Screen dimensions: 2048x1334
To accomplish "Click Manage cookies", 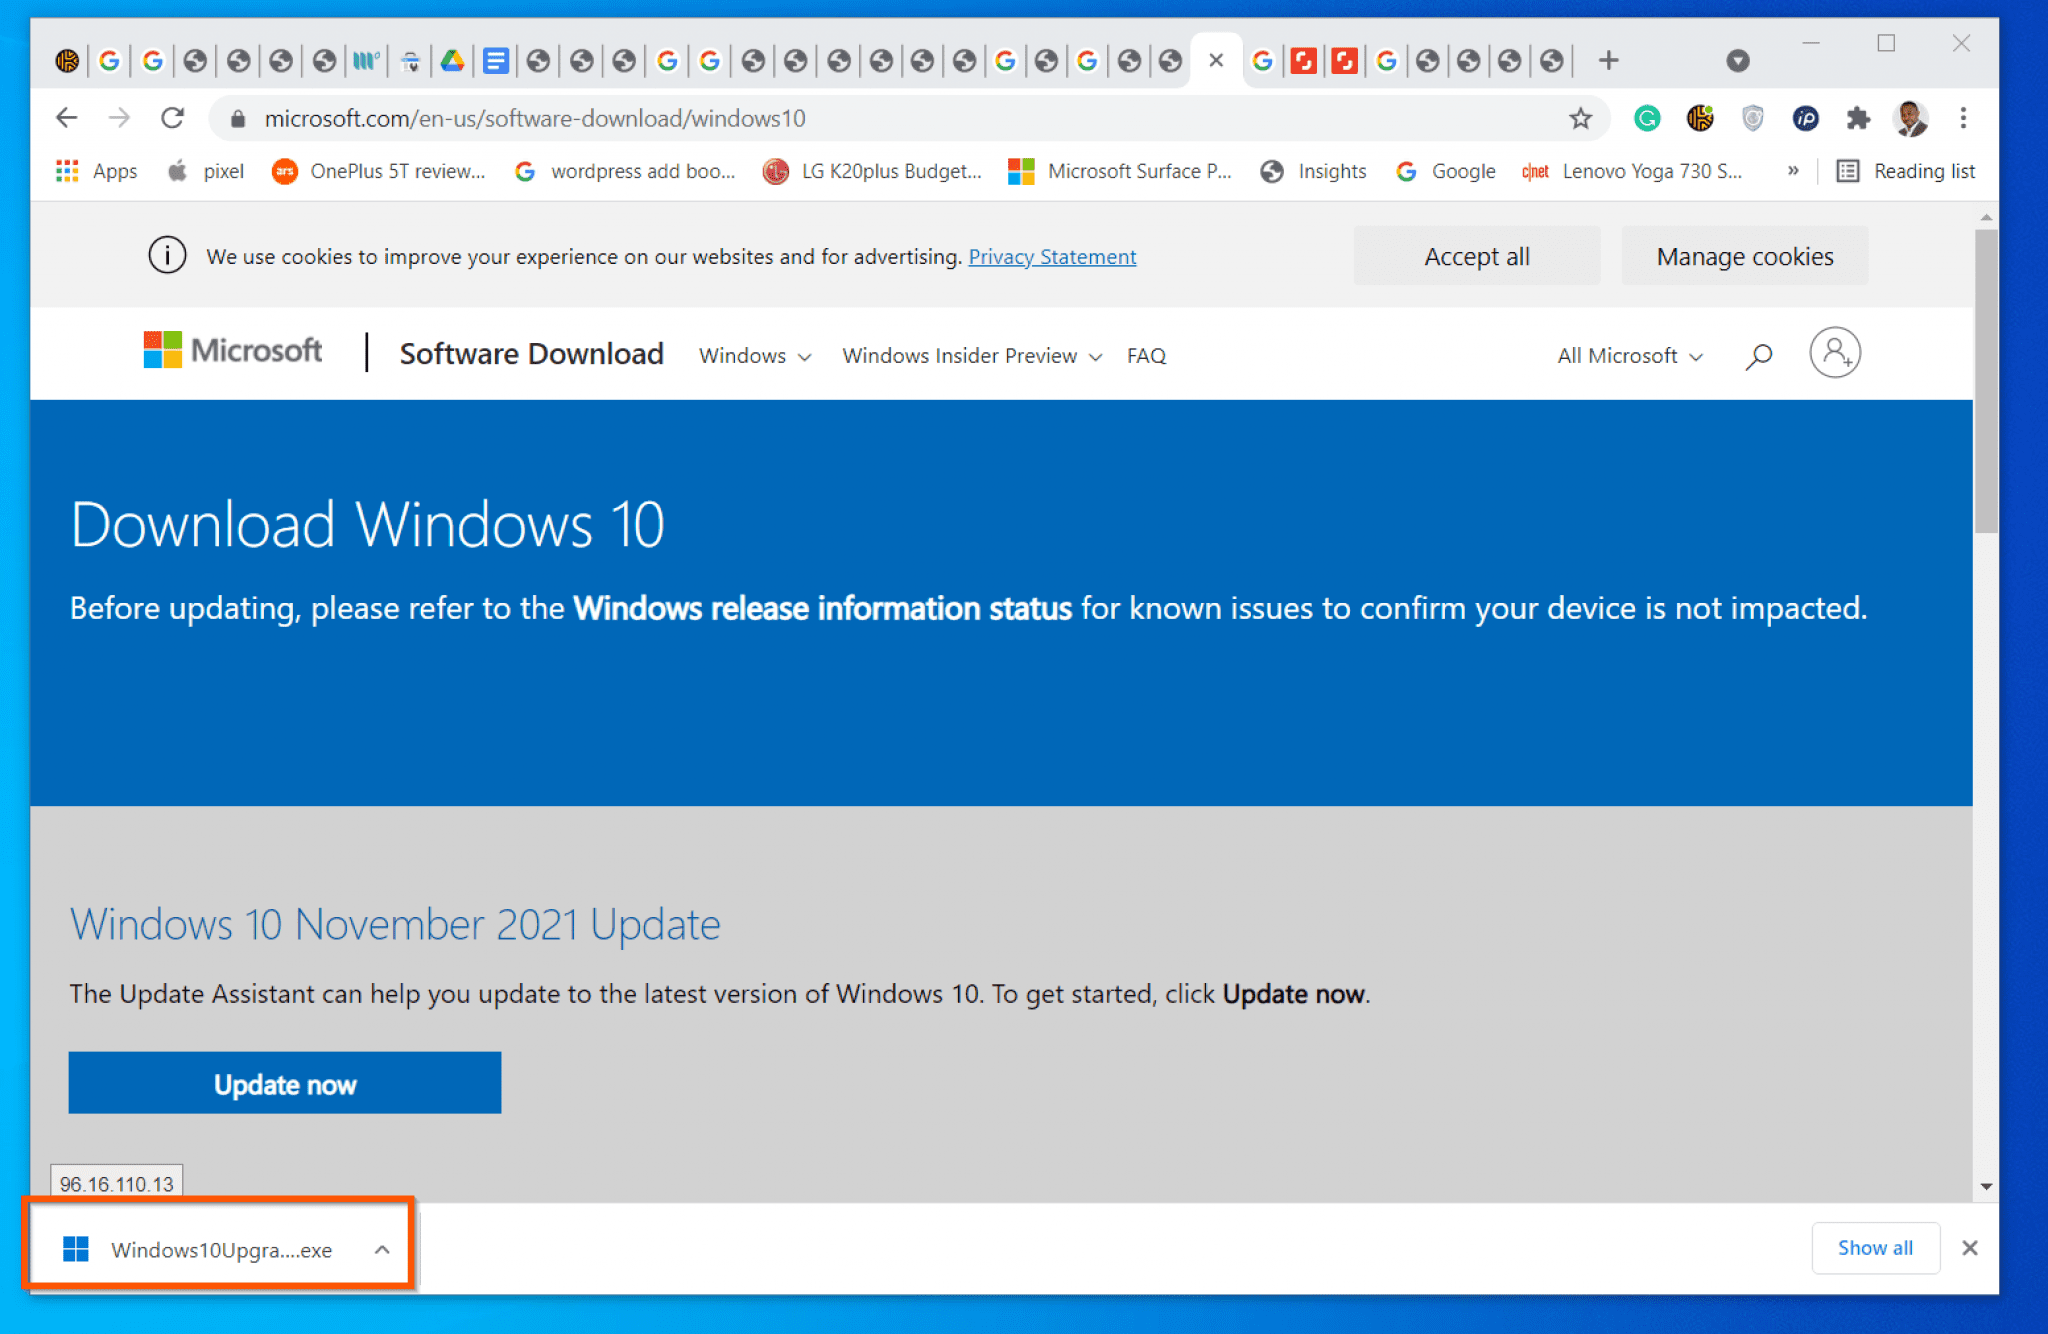I will pos(1744,256).
